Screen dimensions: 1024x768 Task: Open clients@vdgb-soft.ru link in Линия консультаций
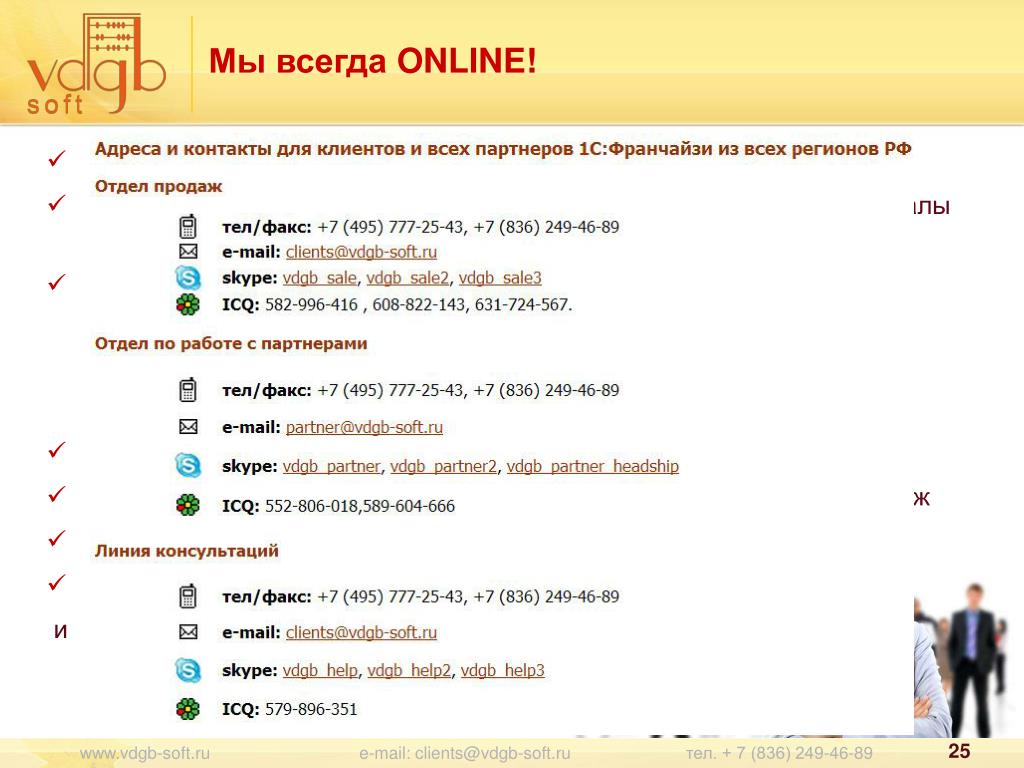pyautogui.click(x=361, y=633)
